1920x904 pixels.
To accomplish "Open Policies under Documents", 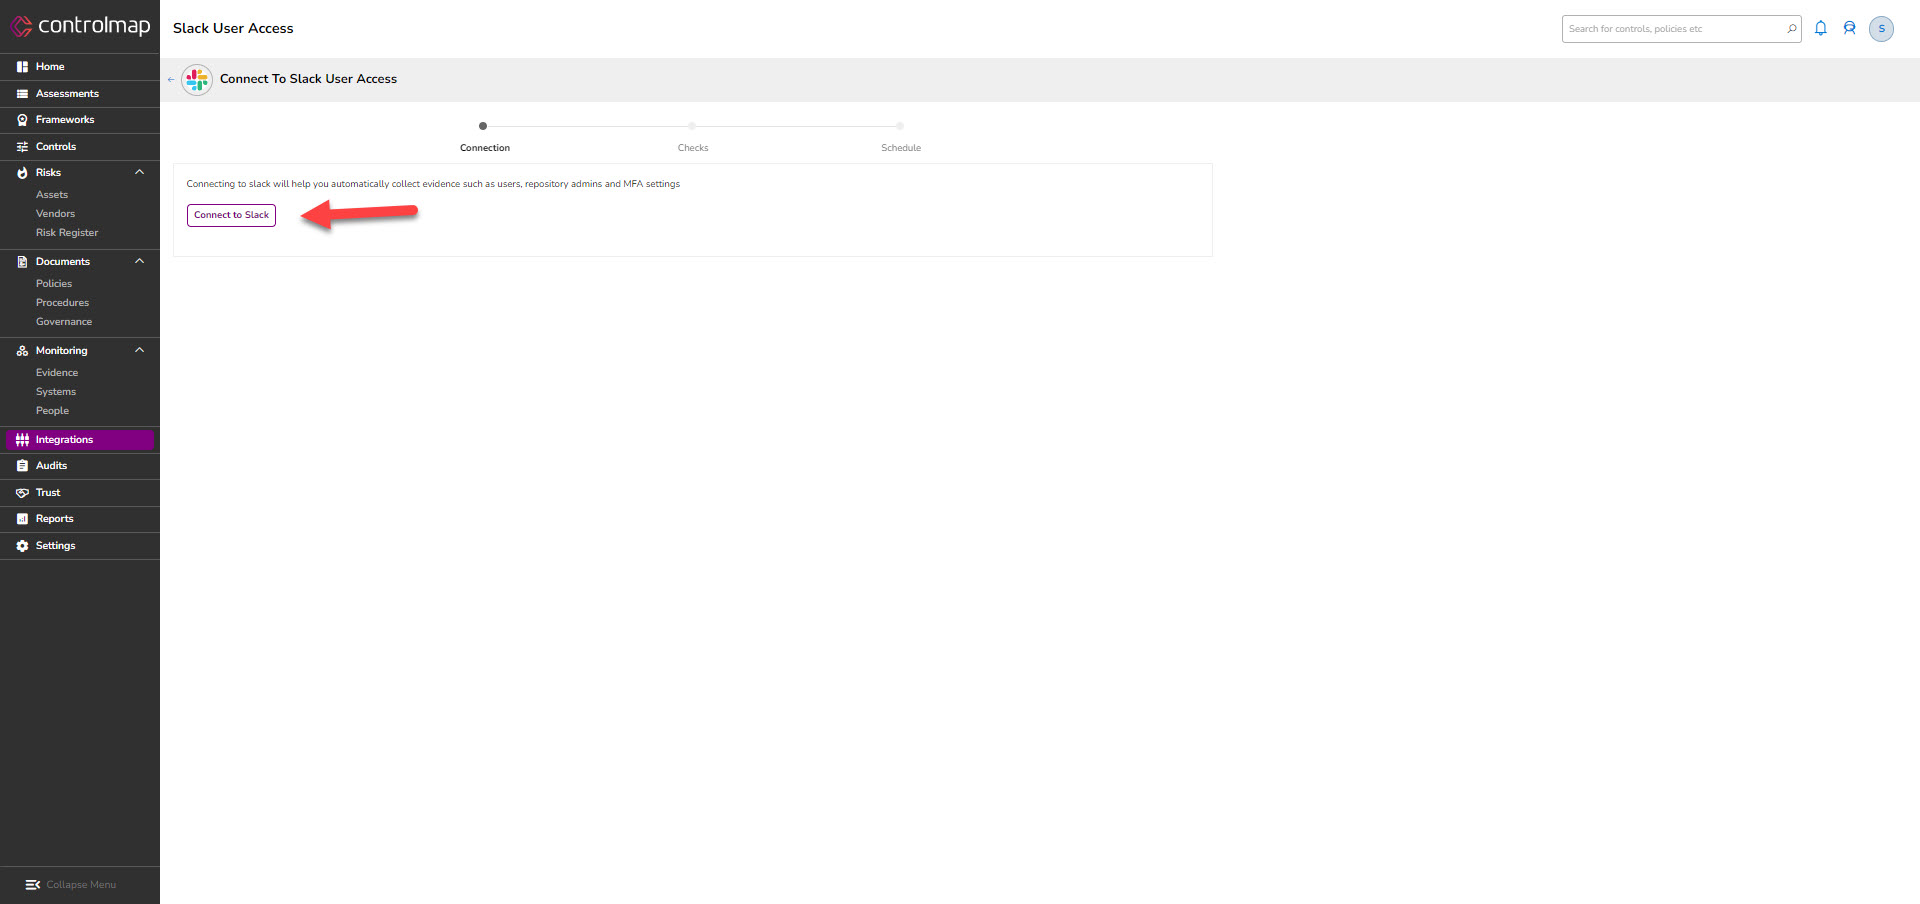I will point(53,283).
